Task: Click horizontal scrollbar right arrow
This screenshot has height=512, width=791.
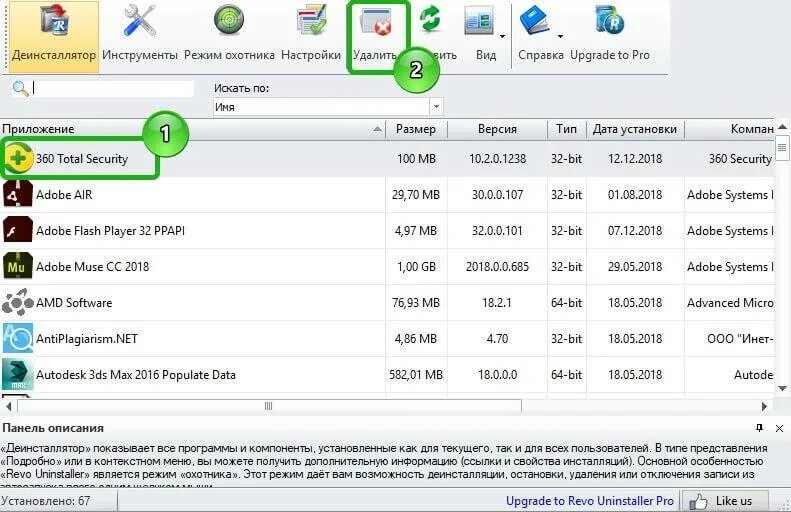Action: coord(764,406)
